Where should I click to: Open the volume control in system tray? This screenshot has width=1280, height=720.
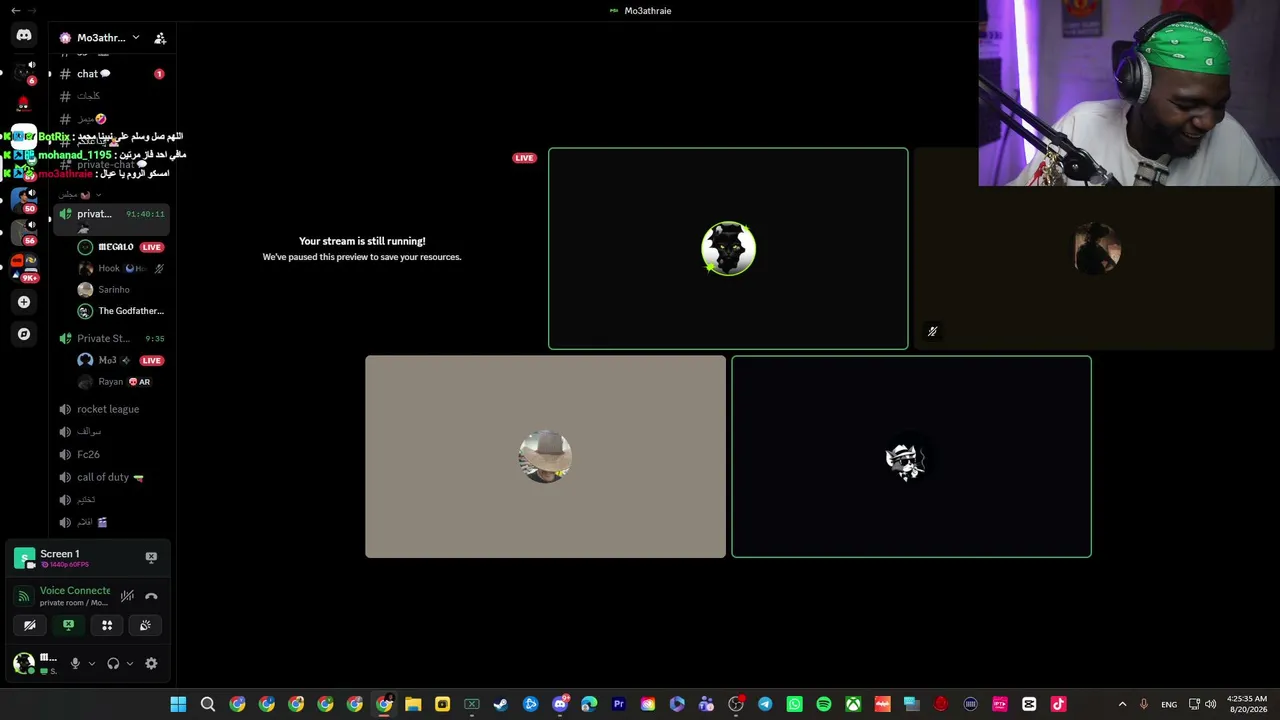pyautogui.click(x=1211, y=704)
